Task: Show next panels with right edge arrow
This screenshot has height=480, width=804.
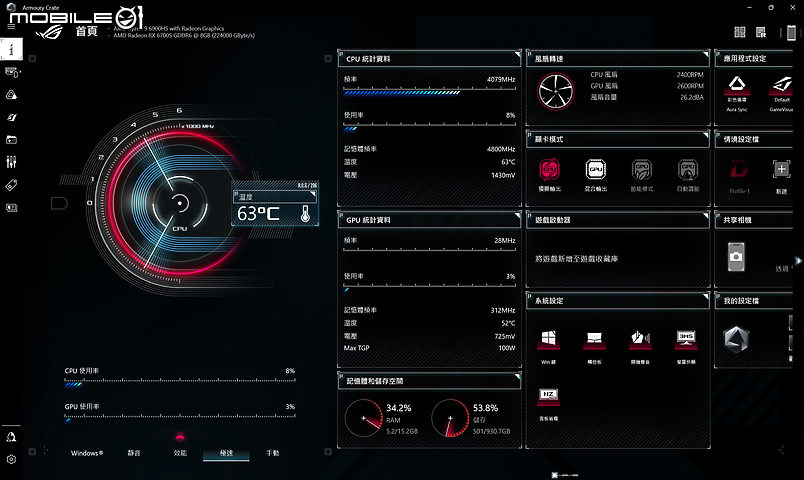Action: [798, 261]
